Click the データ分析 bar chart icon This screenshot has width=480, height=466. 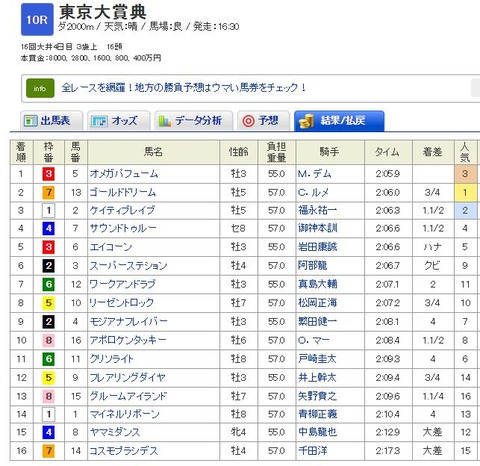pos(165,121)
